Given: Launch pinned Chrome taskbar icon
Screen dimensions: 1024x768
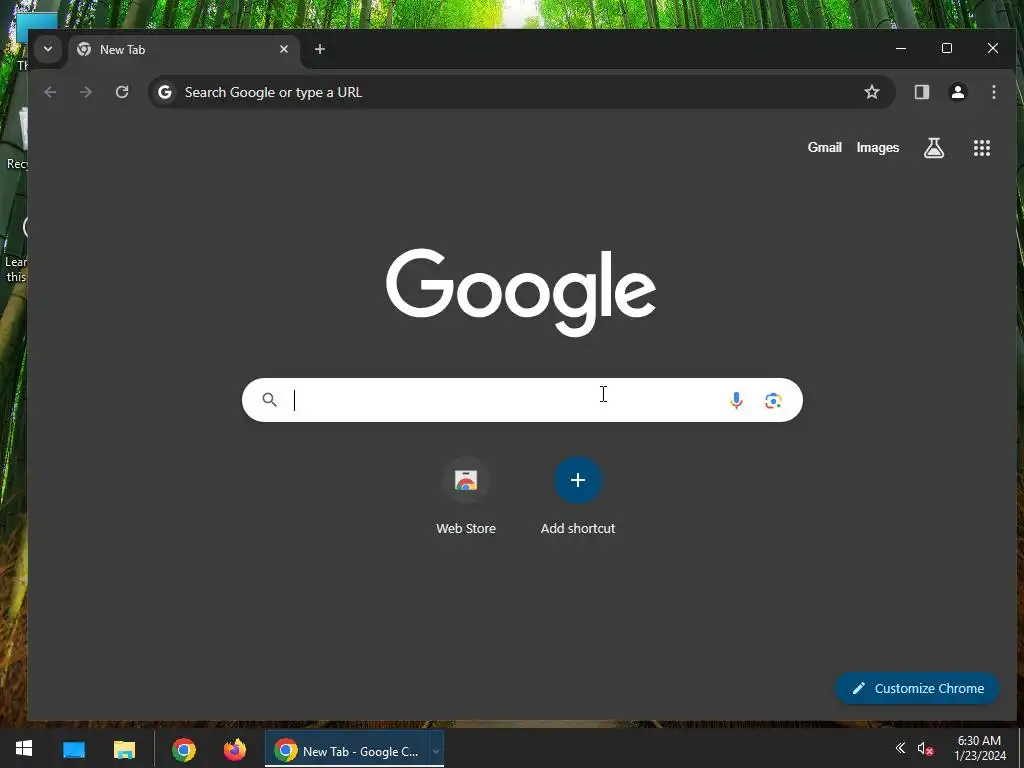Looking at the screenshot, I should (x=184, y=750).
